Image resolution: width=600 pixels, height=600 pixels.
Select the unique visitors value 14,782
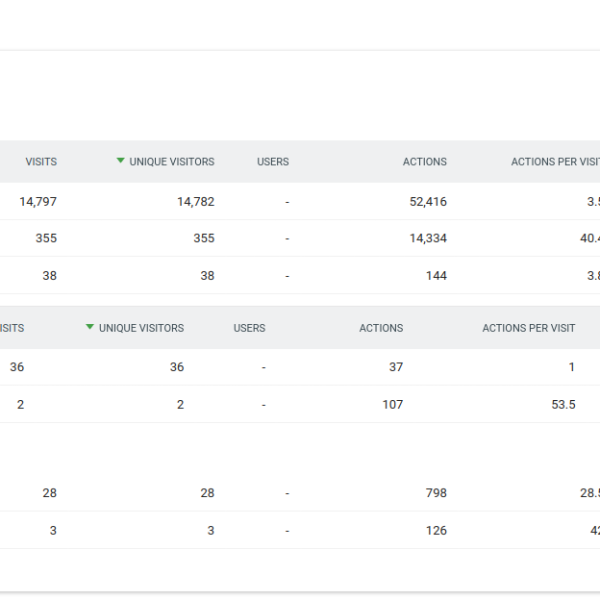coord(196,202)
